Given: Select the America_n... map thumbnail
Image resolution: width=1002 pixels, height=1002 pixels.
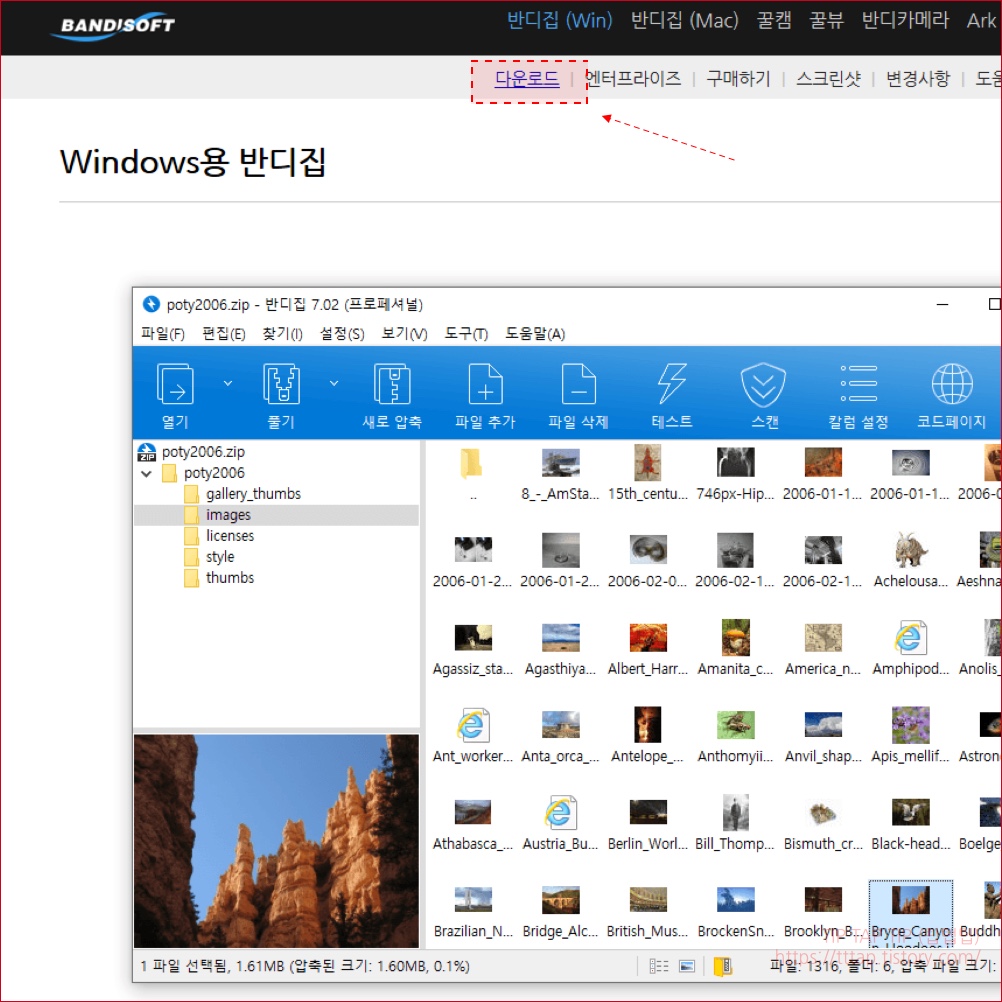Looking at the screenshot, I should (823, 638).
